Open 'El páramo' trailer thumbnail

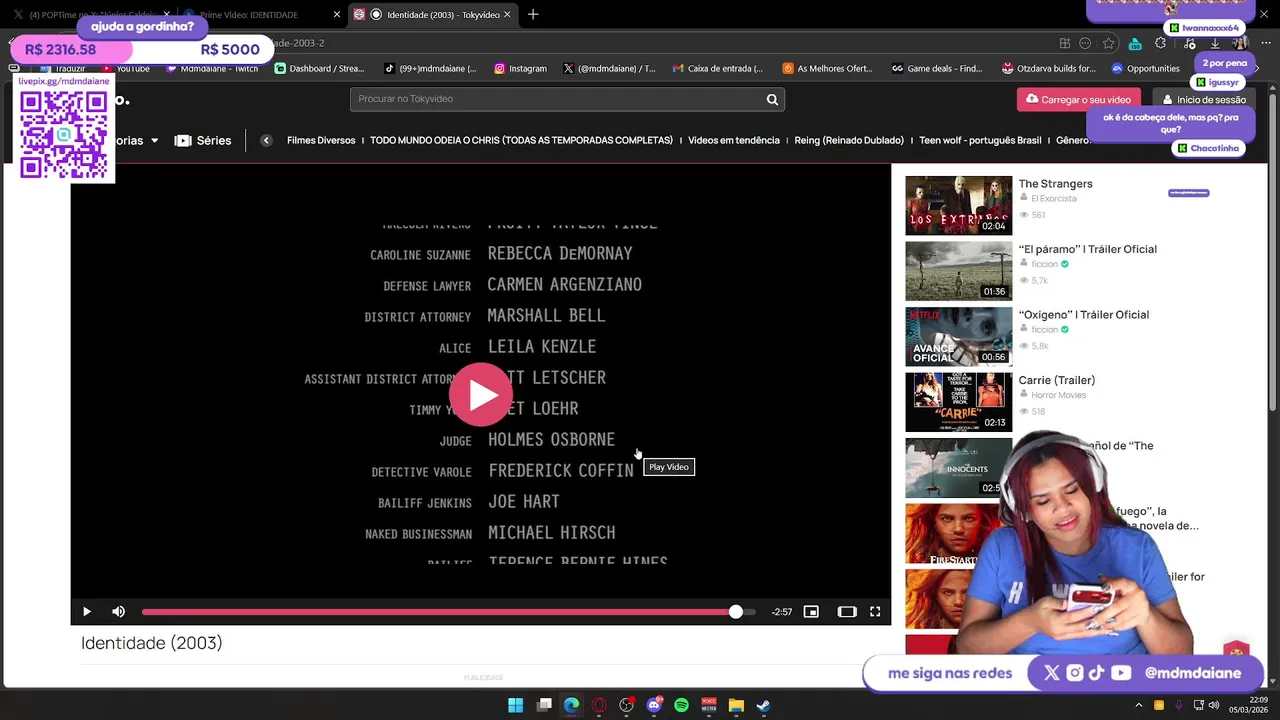958,271
